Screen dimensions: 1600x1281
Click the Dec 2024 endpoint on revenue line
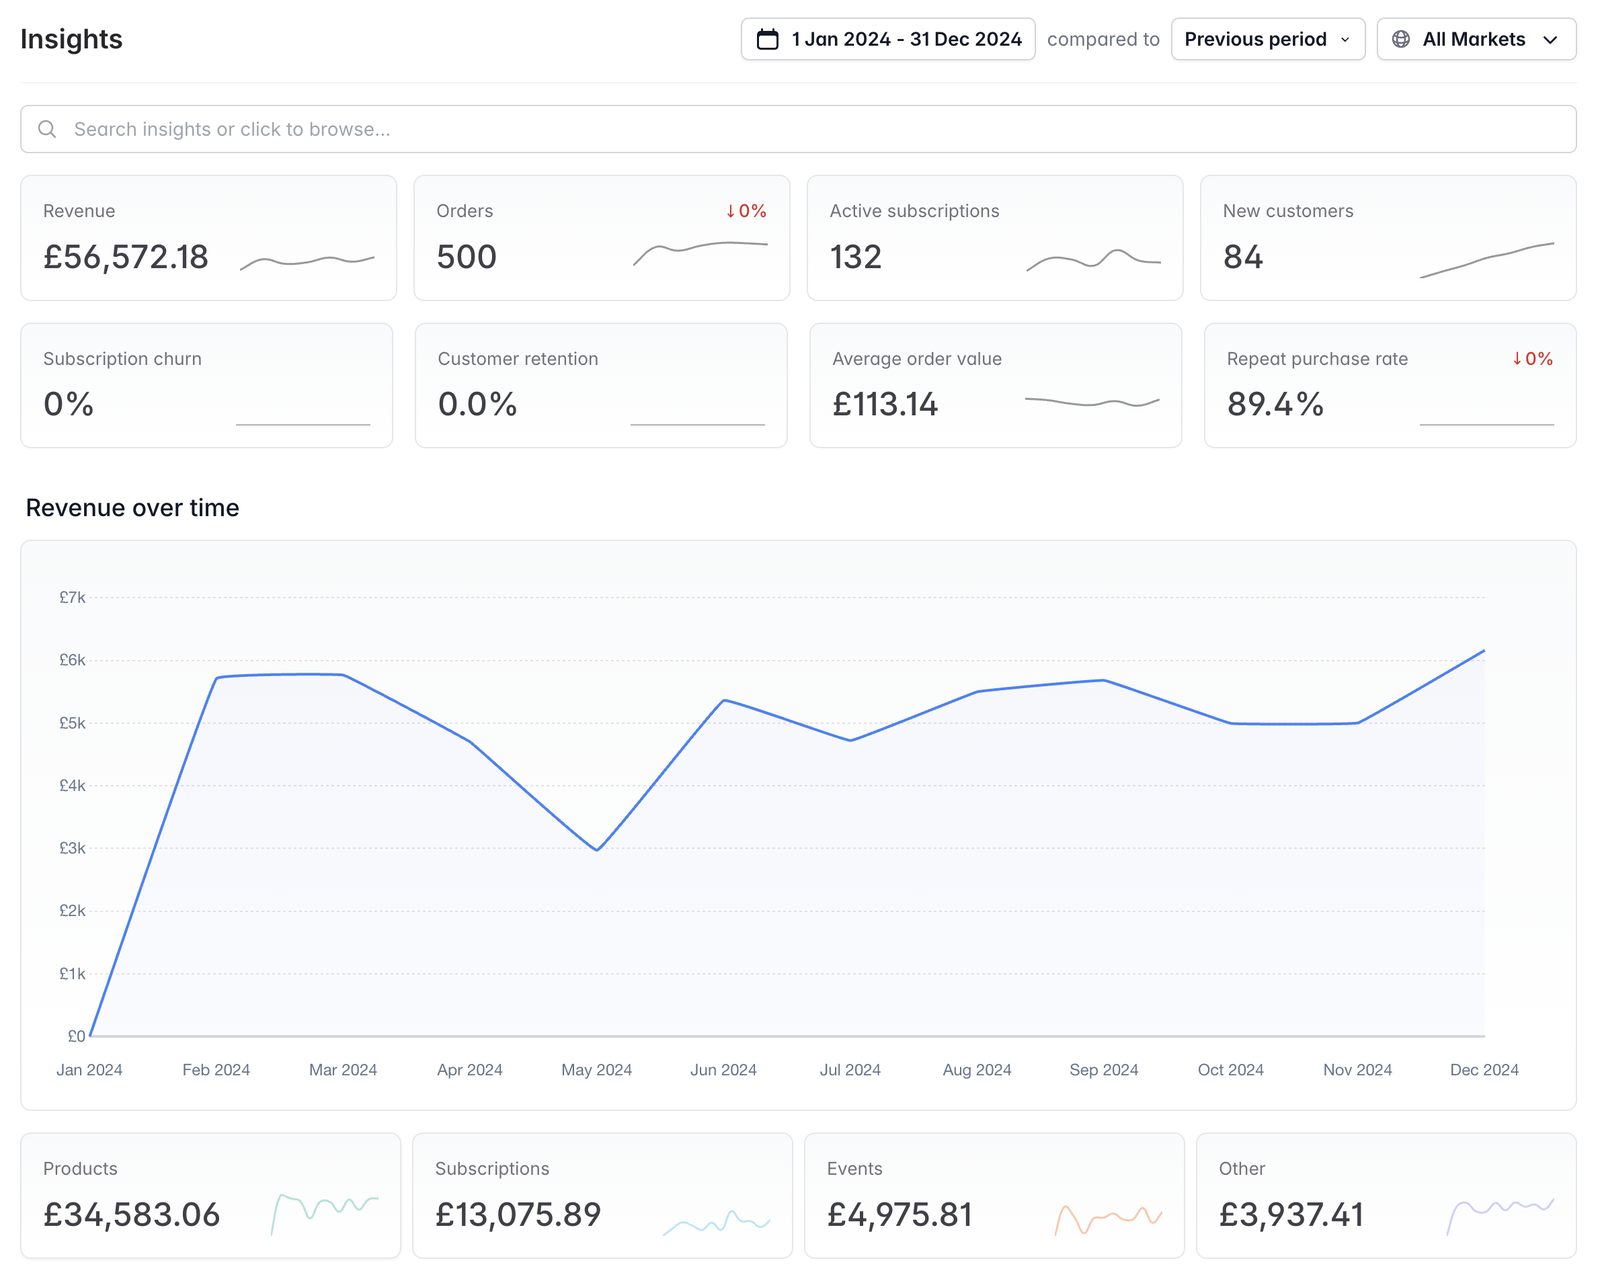click(1484, 651)
